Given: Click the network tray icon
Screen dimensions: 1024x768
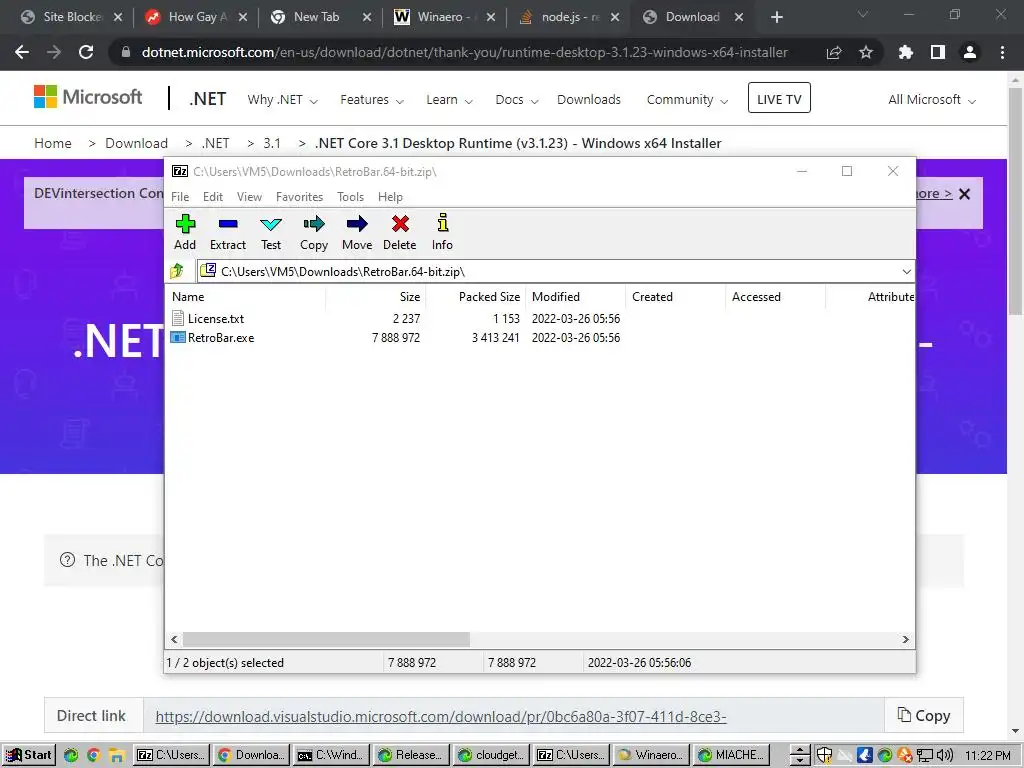Looking at the screenshot, I should point(925,756).
